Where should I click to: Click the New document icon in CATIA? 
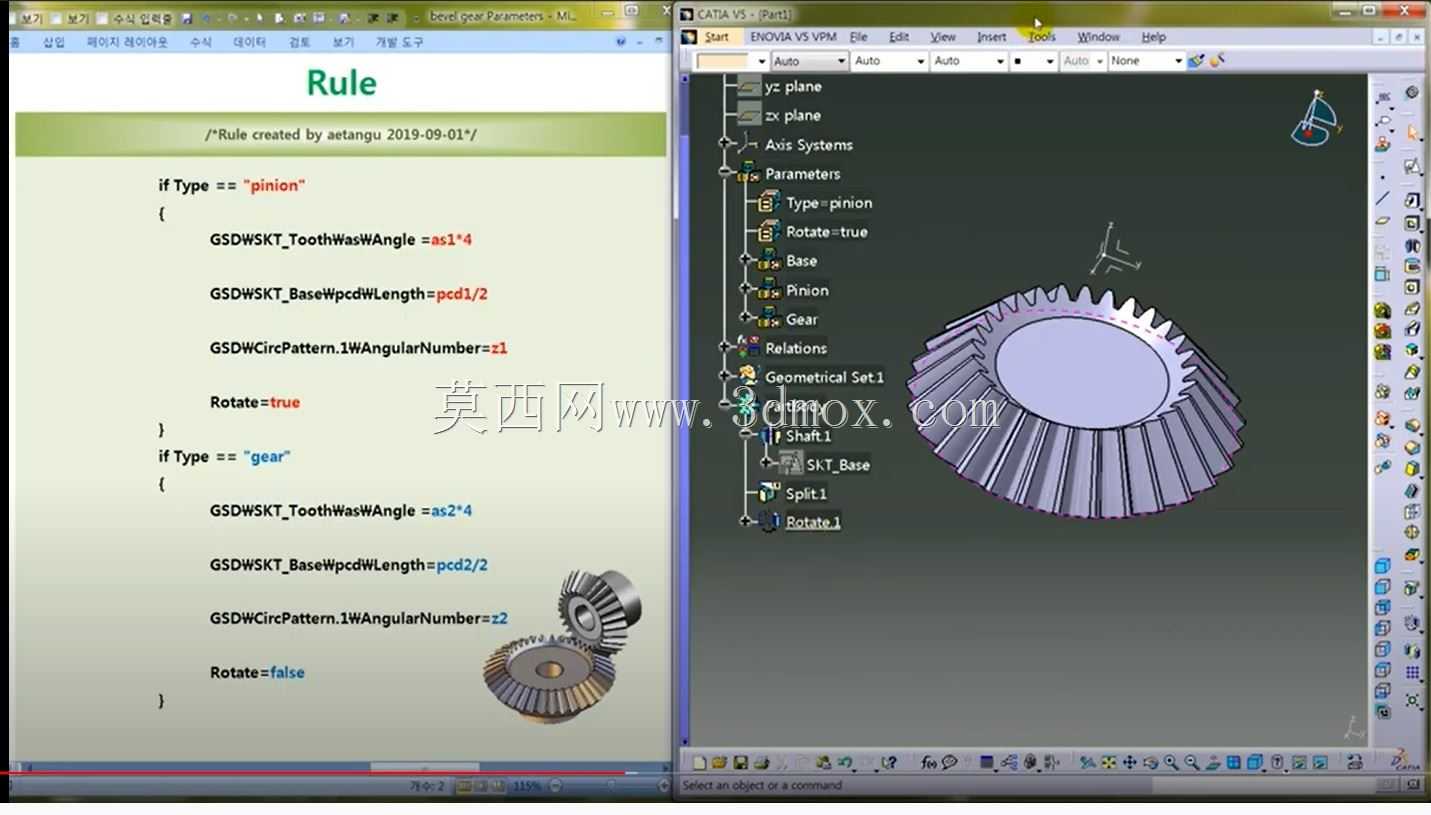pyautogui.click(x=699, y=763)
